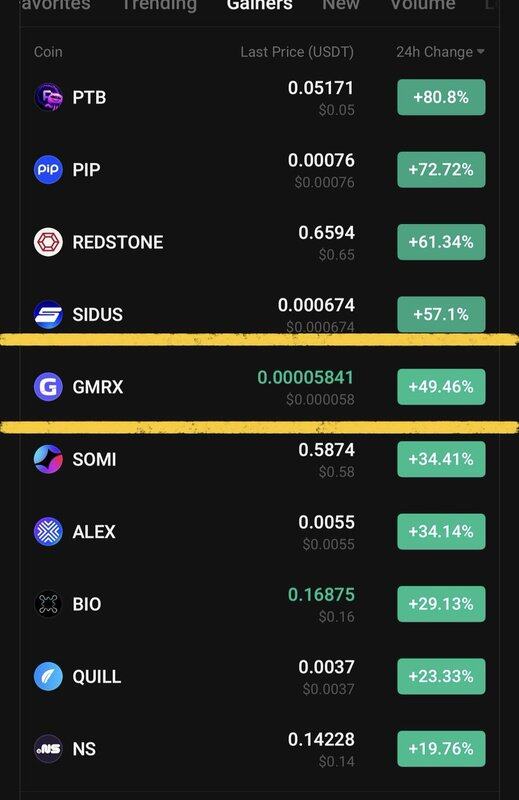Select the SOMI coin icon
Image resolution: width=519 pixels, height=800 pixels.
(48, 459)
